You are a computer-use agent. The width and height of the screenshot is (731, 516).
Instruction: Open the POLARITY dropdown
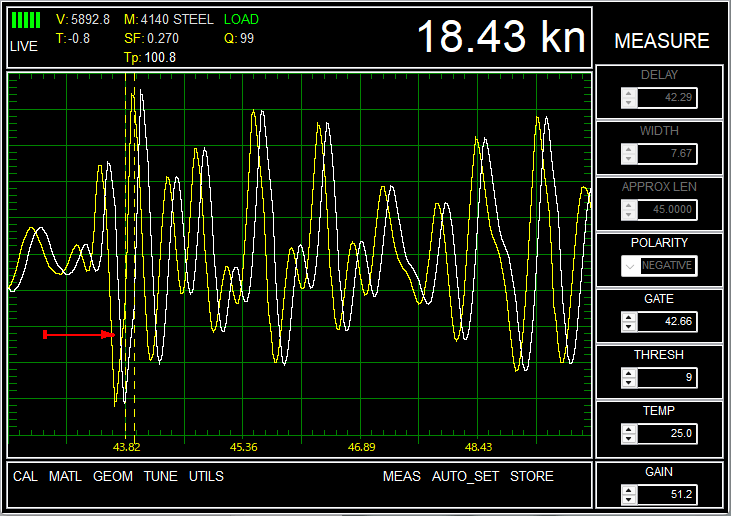click(x=659, y=266)
